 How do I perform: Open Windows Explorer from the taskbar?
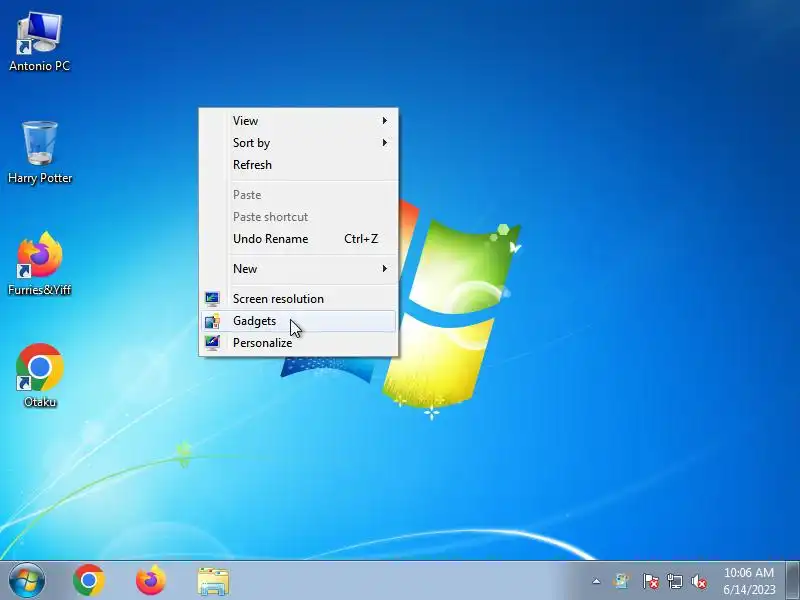(x=213, y=581)
